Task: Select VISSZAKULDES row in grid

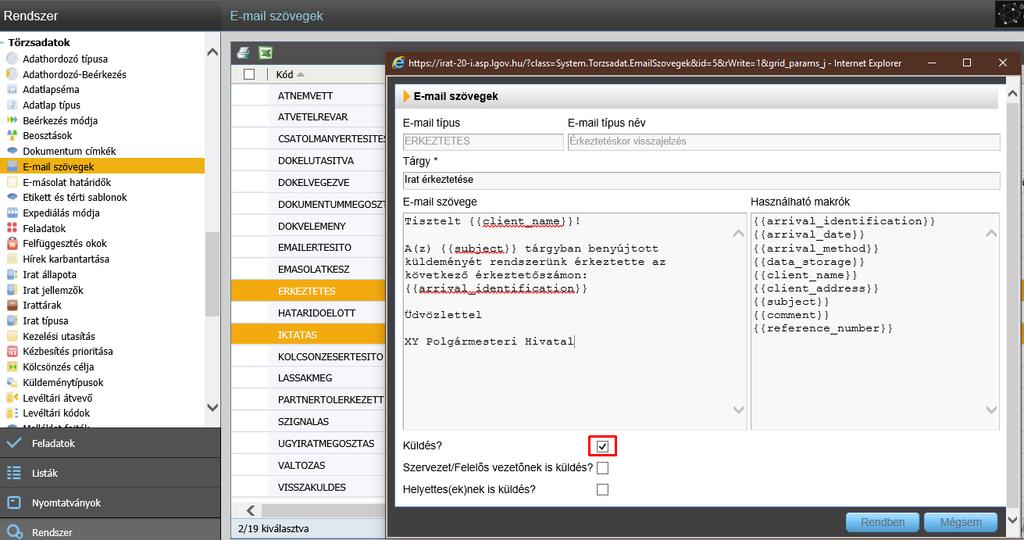Action: pos(308,487)
